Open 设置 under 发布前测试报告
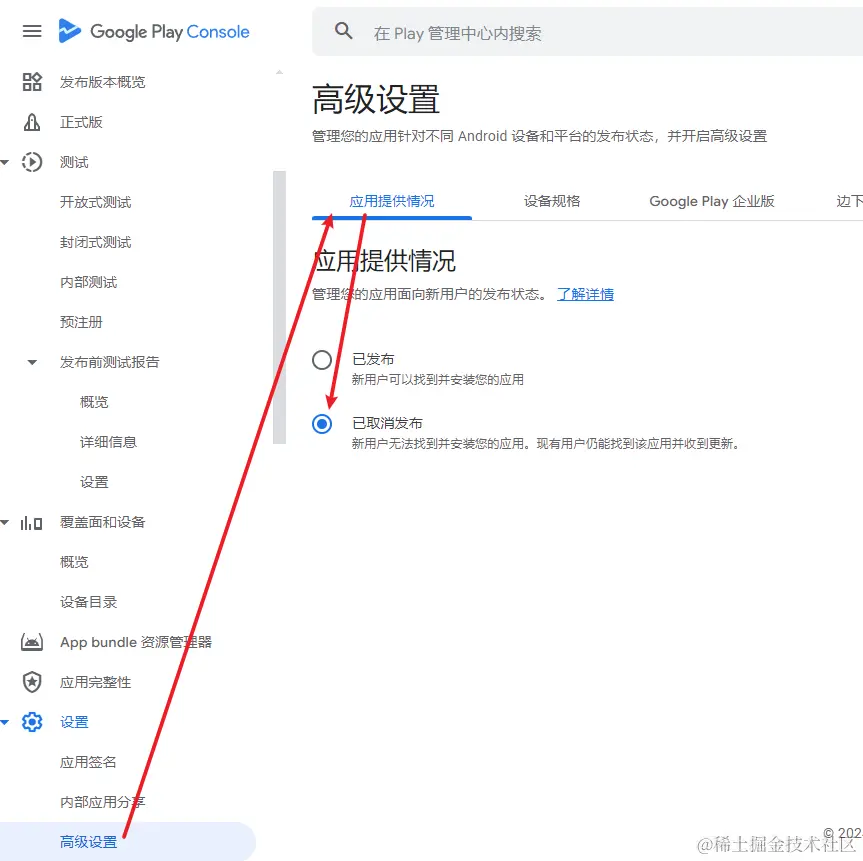The width and height of the screenshot is (863, 861). click(94, 482)
